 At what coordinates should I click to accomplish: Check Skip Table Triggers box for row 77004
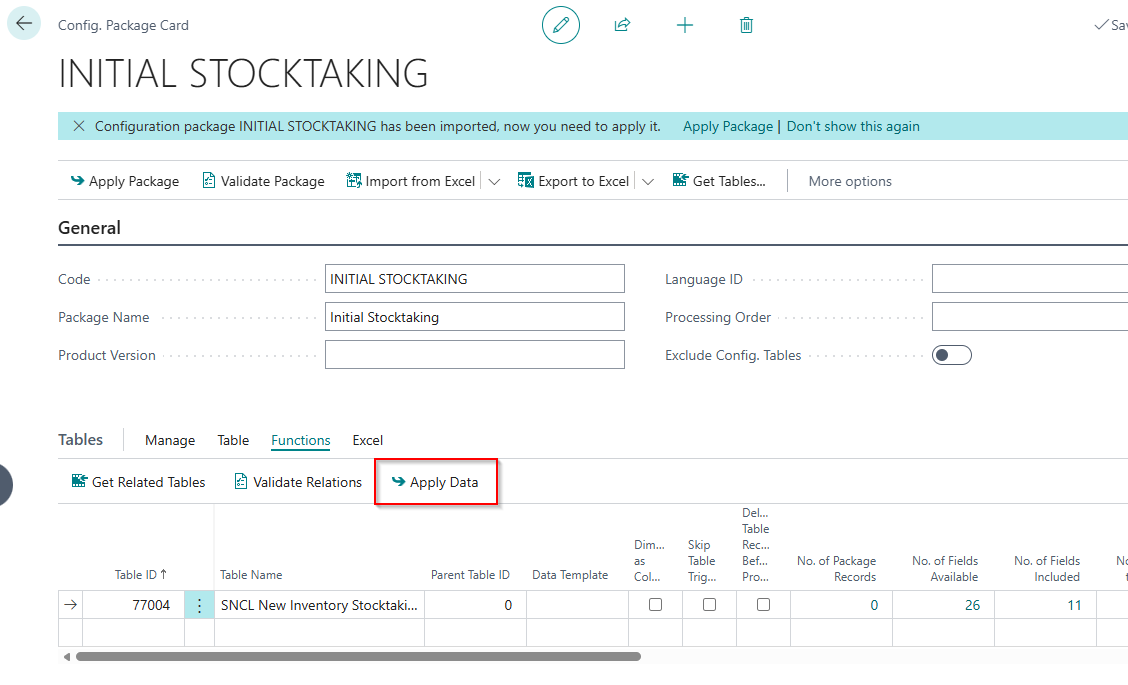click(709, 604)
